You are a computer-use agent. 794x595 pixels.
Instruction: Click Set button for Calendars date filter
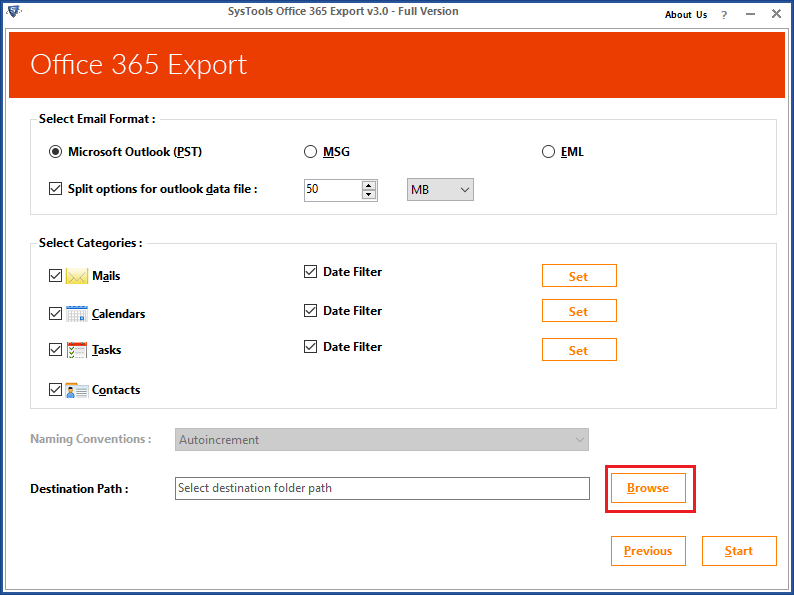coord(579,311)
